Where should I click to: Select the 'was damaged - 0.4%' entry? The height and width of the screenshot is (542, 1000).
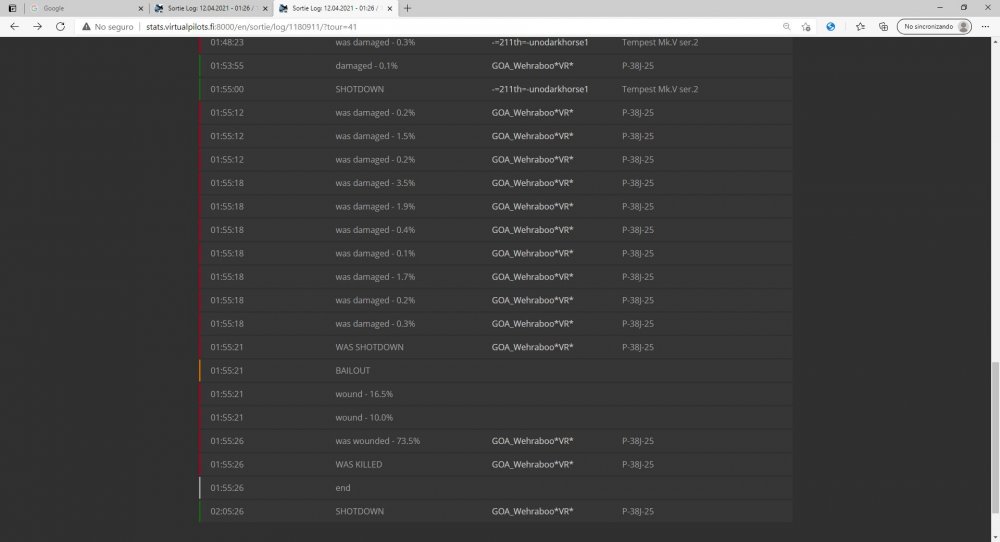375,230
